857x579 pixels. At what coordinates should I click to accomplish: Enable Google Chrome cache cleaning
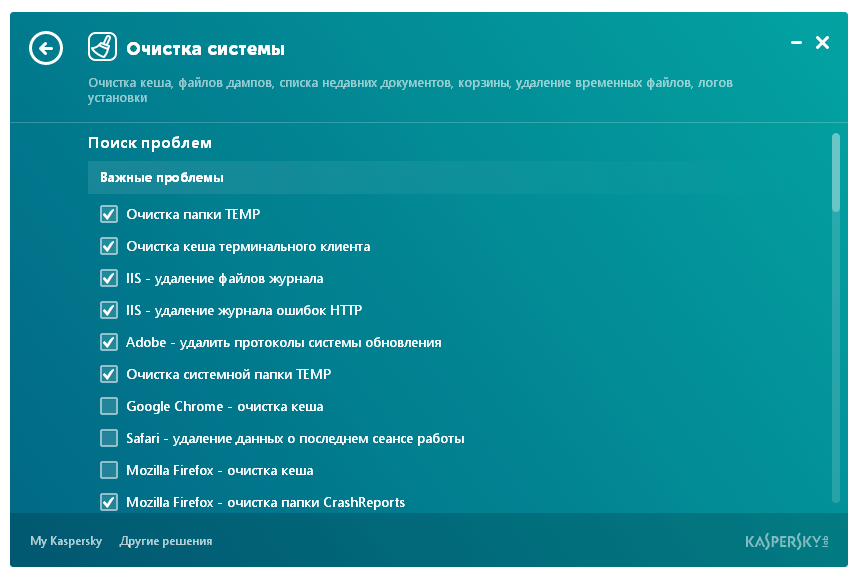coord(108,406)
